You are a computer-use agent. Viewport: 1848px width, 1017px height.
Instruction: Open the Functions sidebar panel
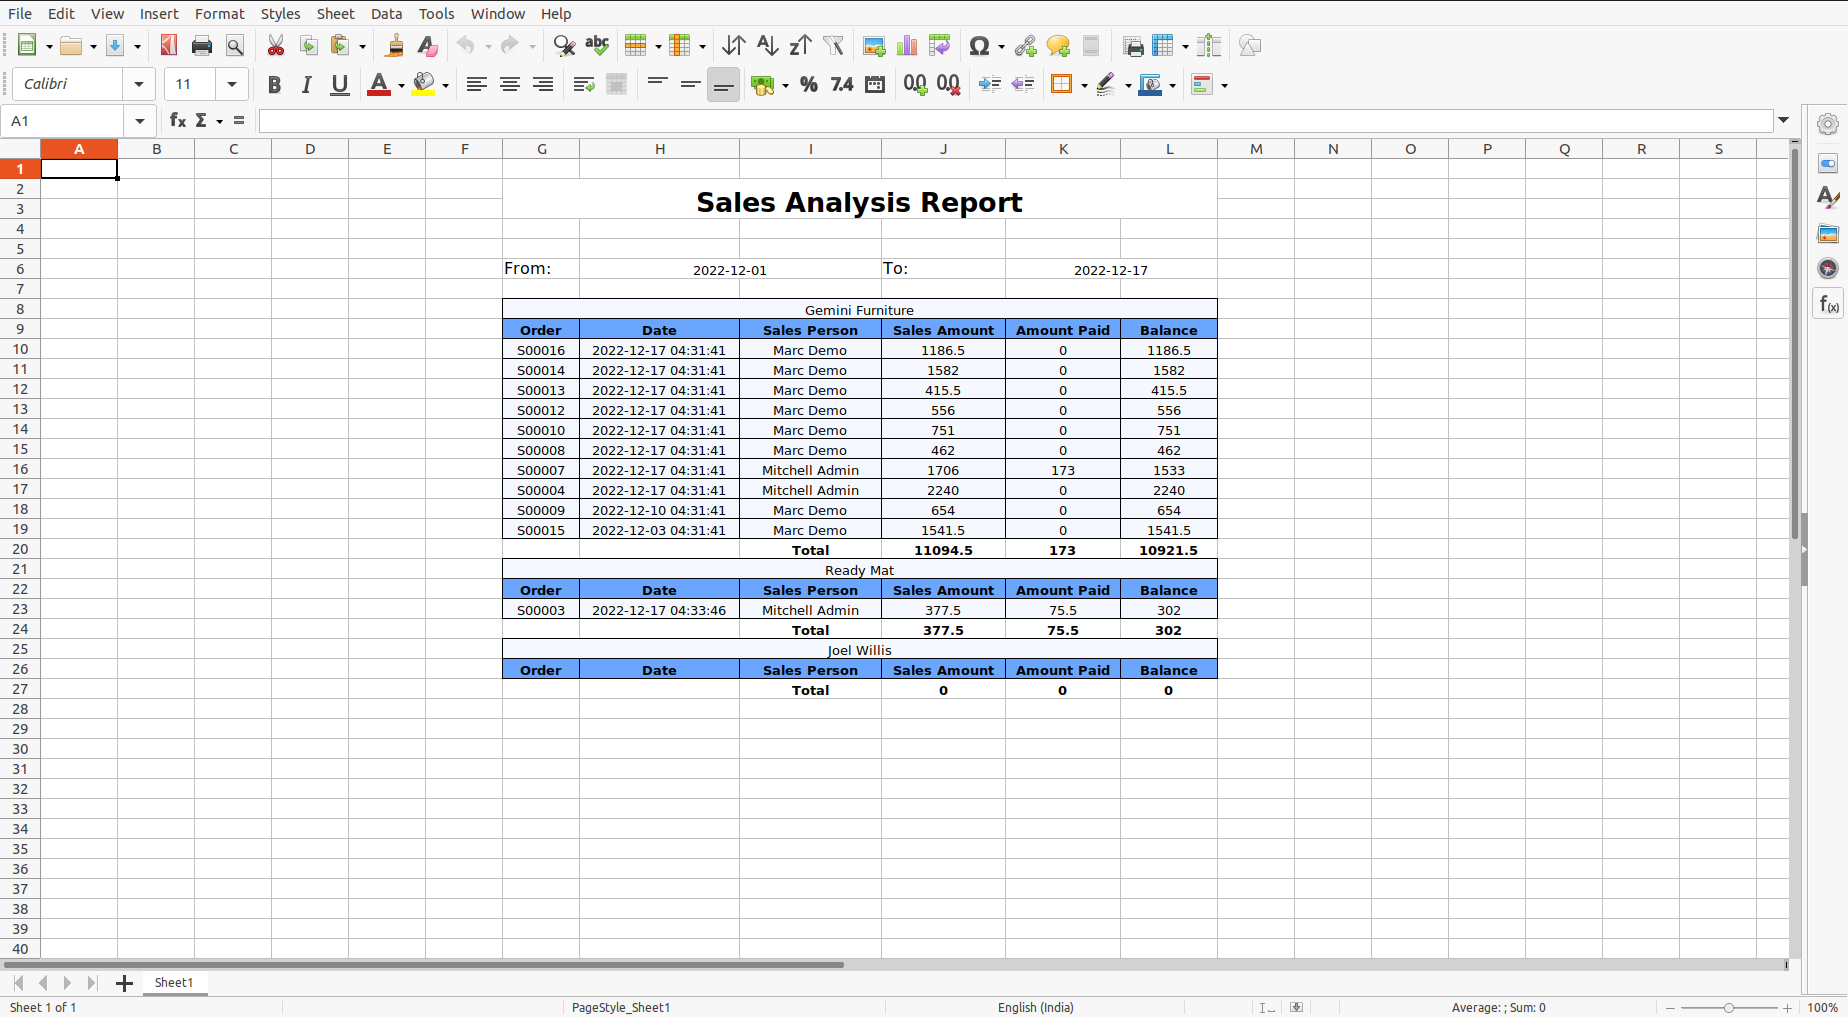1828,304
